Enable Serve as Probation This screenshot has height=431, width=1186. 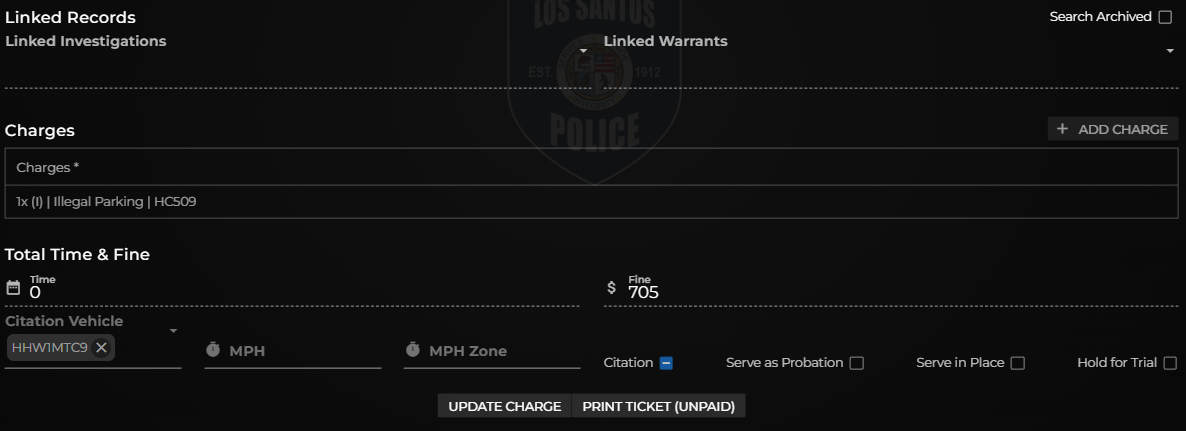tap(856, 363)
